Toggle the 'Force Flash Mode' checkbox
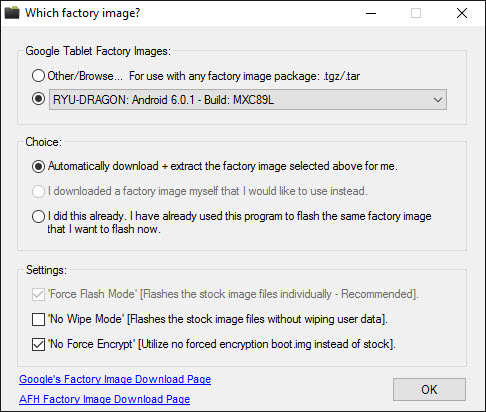The width and height of the screenshot is (486, 412). [38, 294]
